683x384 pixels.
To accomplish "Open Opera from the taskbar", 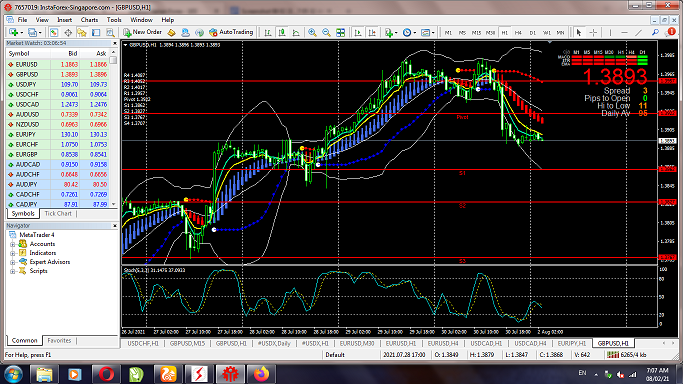I will 106,374.
